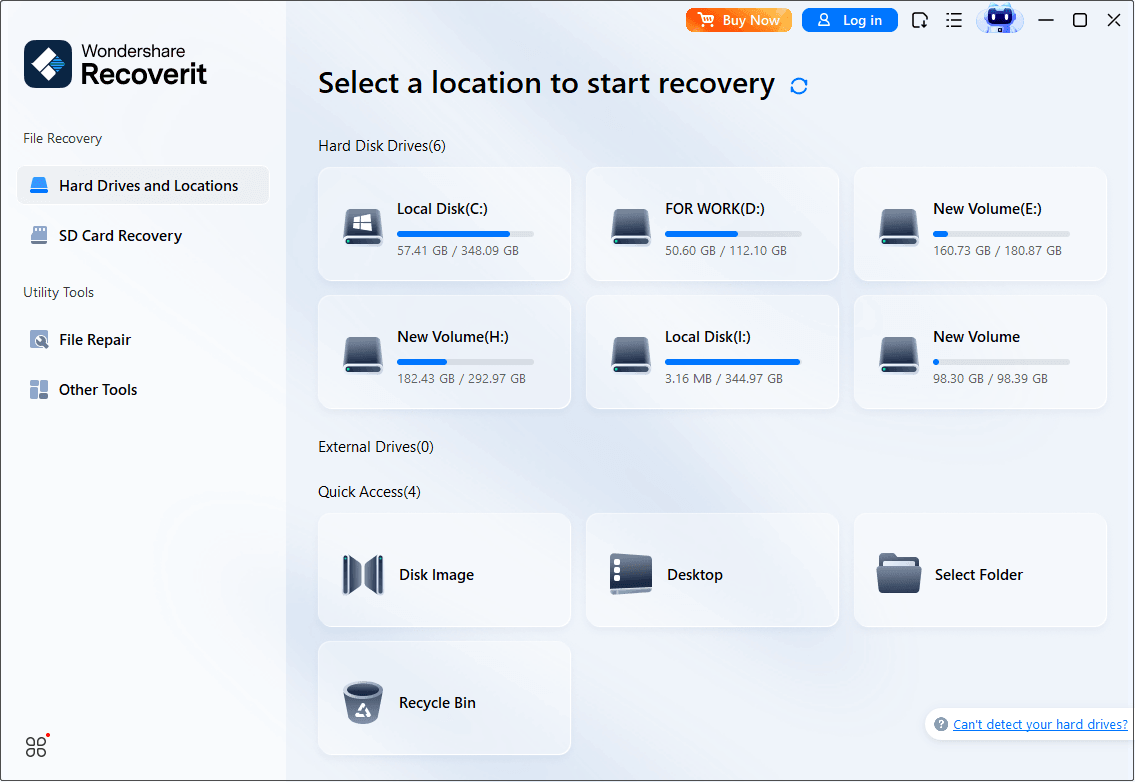Open the apps grid icon with red dot

(36, 746)
